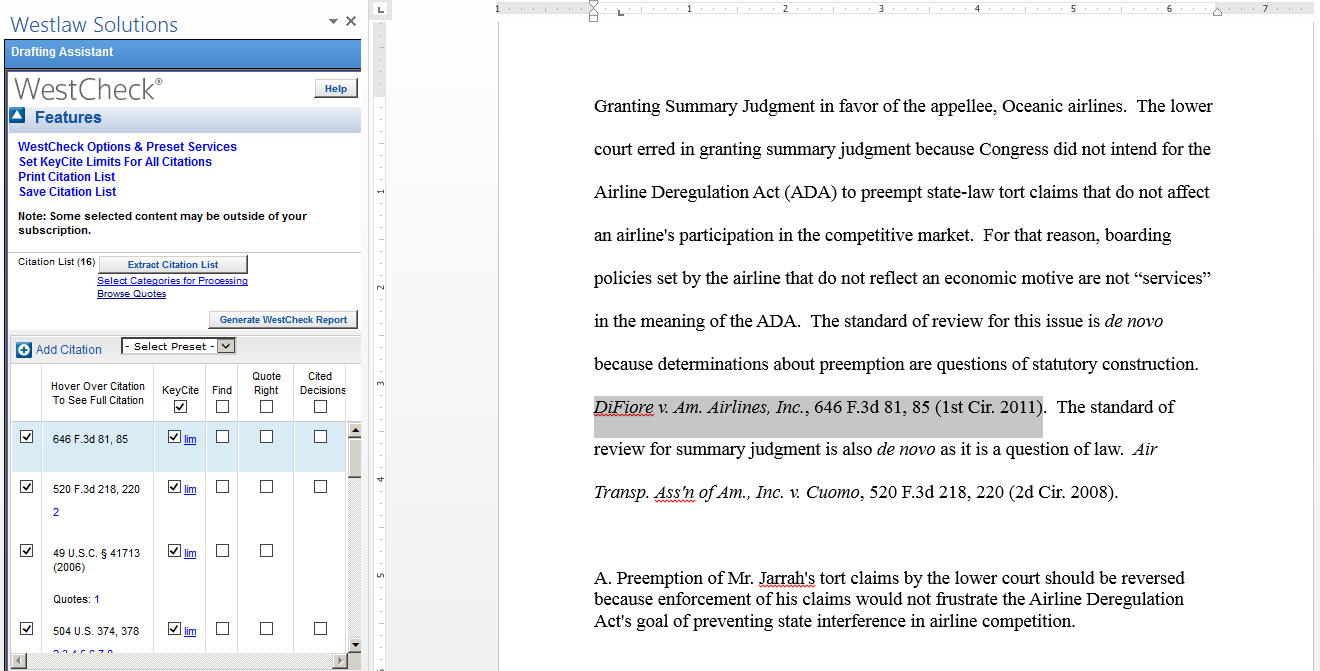The width and height of the screenshot is (1320, 671).
Task: Toggle KeyCite checkbox for 504 U.S. 374
Action: click(x=175, y=628)
